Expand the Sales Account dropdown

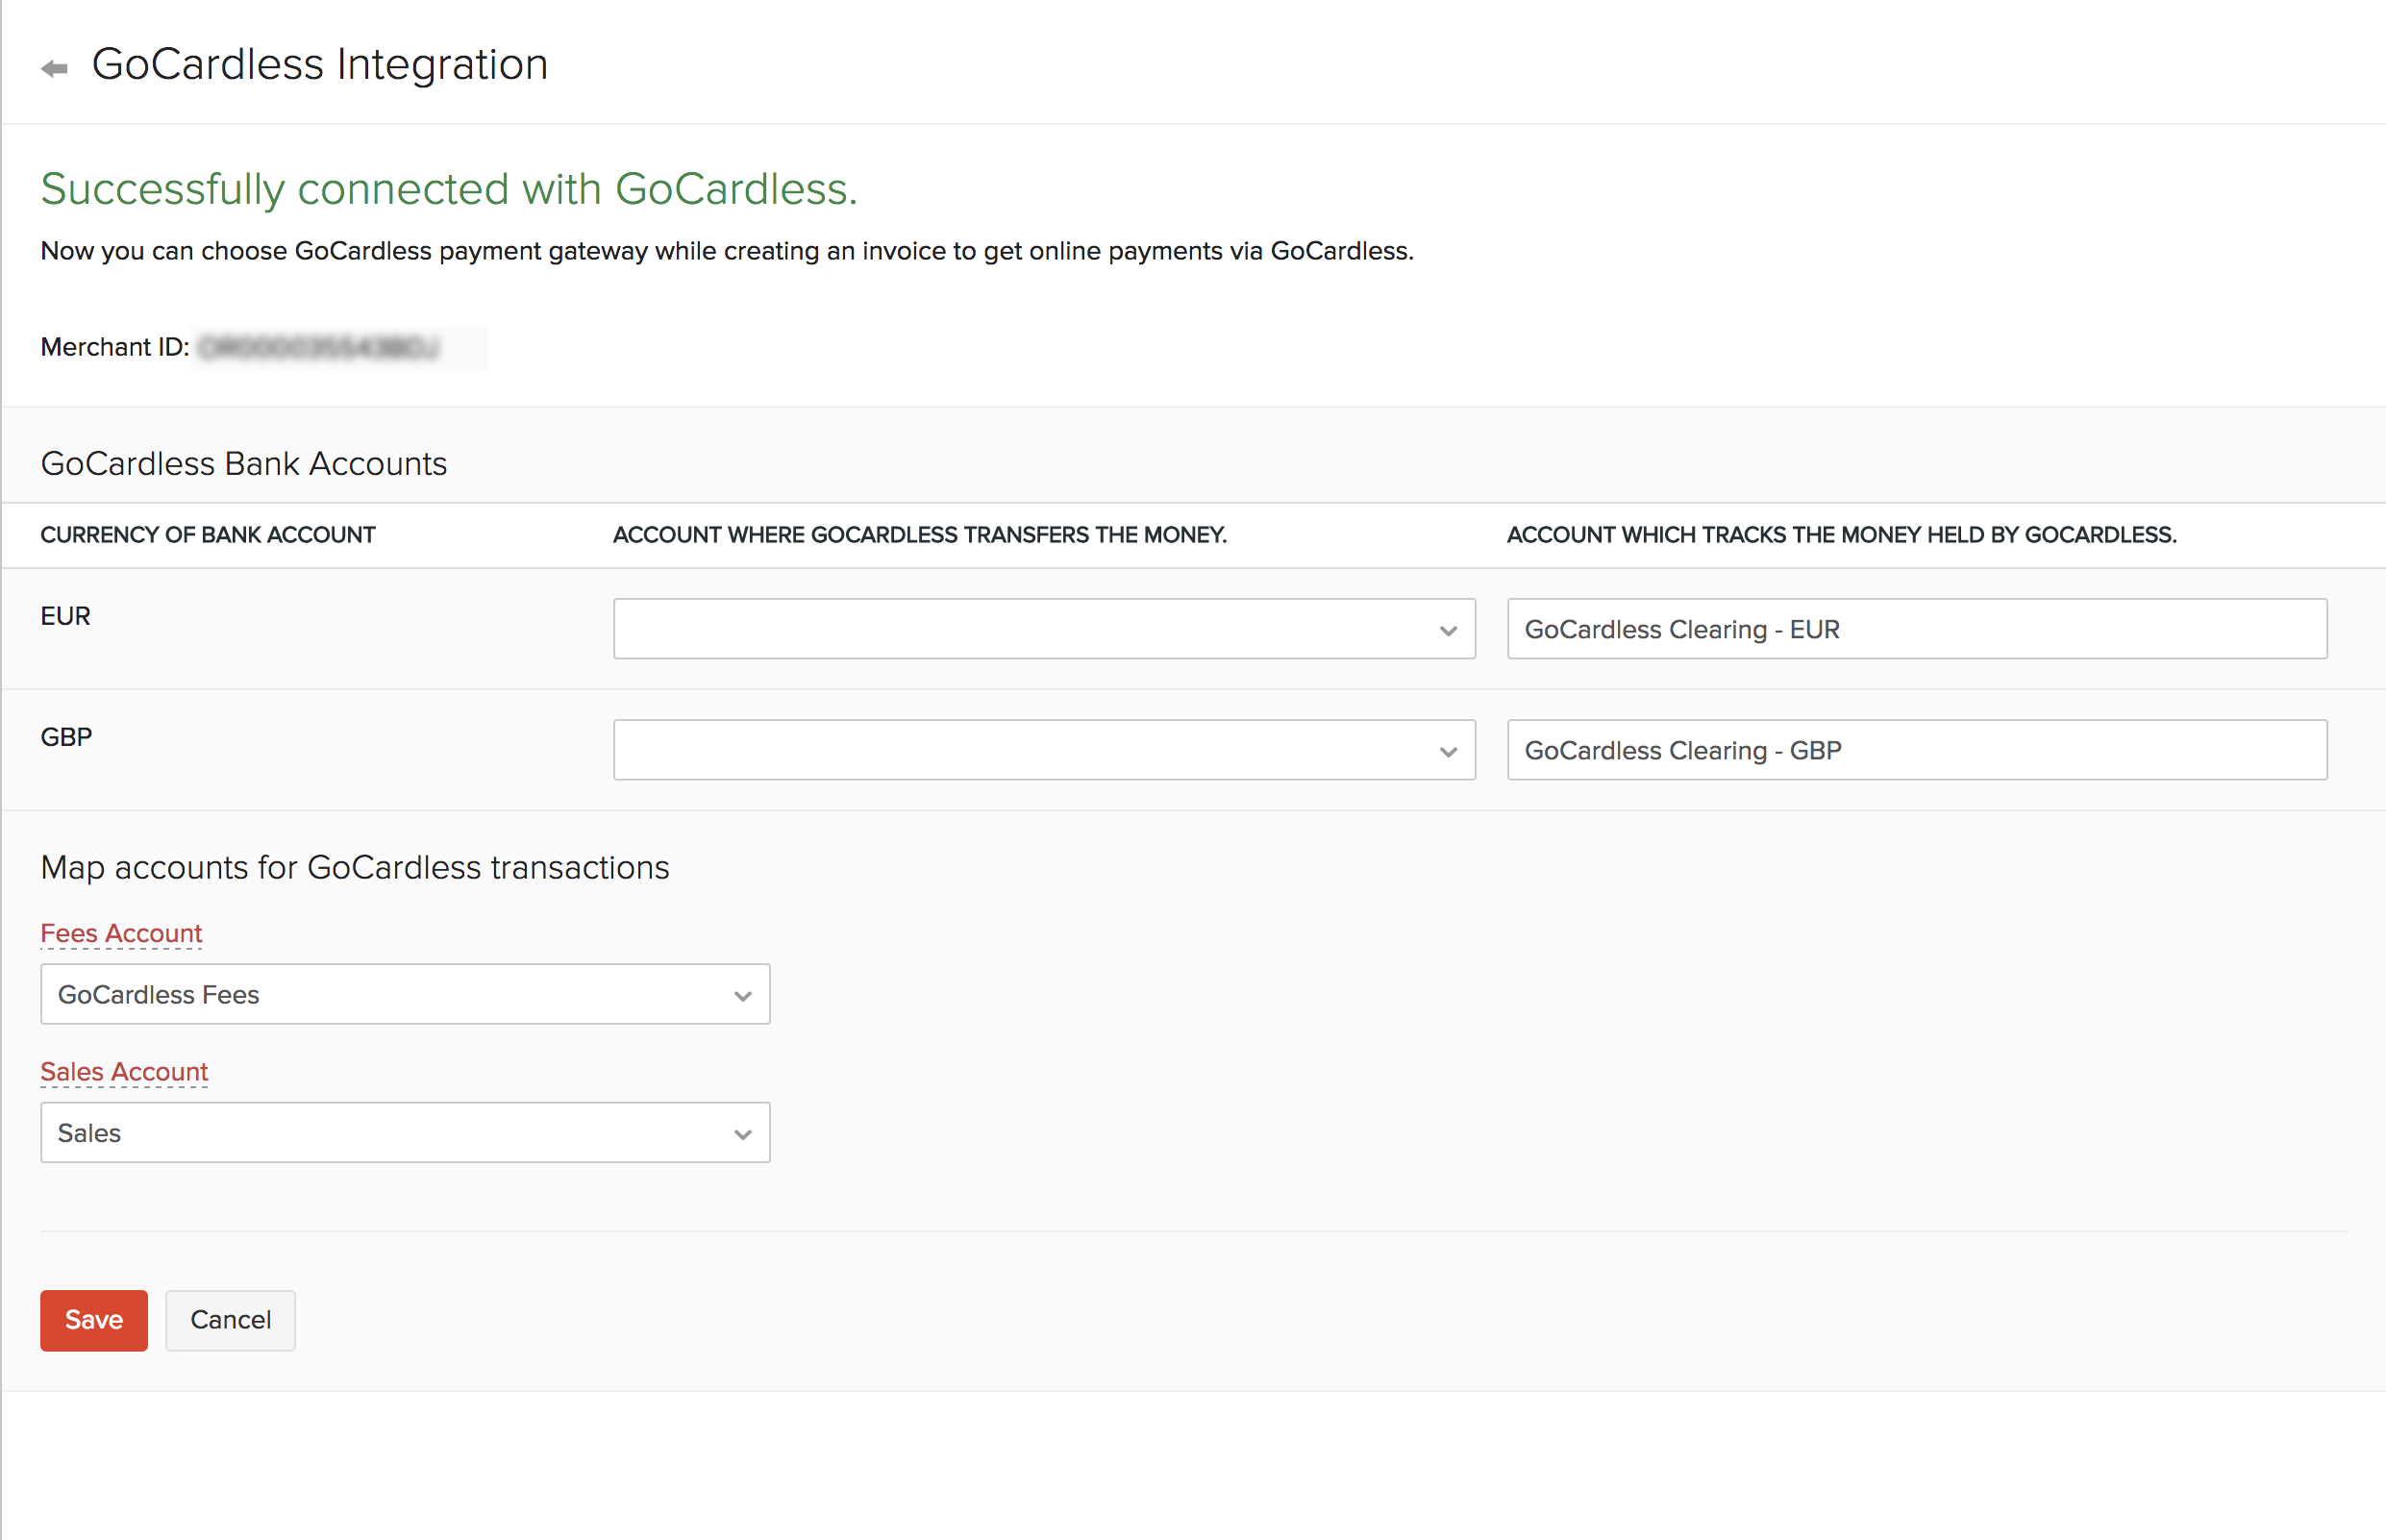(405, 1133)
